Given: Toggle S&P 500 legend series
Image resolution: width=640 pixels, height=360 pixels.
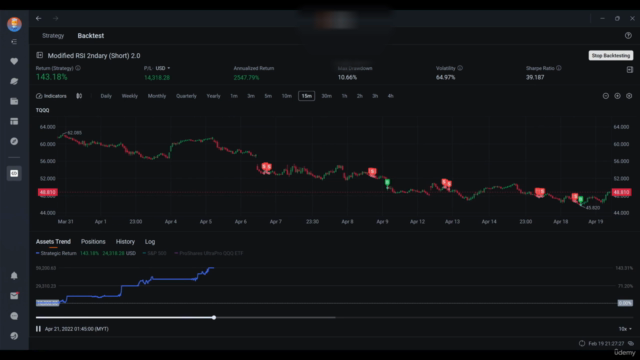Looking at the screenshot, I should [154, 253].
